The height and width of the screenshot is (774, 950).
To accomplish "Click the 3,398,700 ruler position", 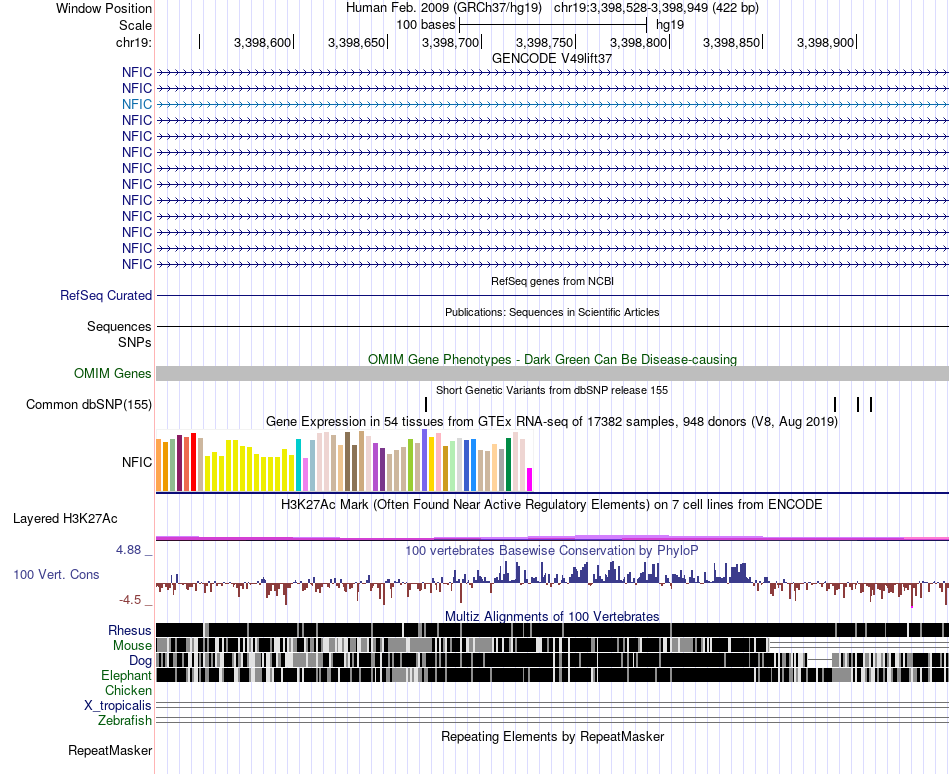I will tap(450, 42).
